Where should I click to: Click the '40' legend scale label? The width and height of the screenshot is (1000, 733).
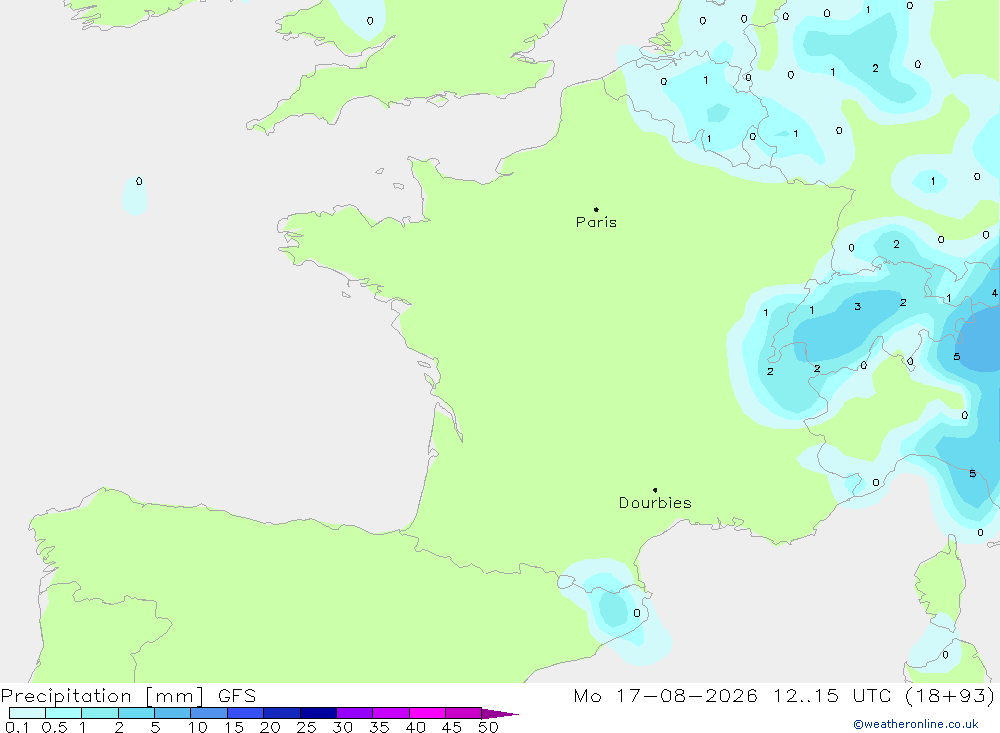tap(416, 727)
